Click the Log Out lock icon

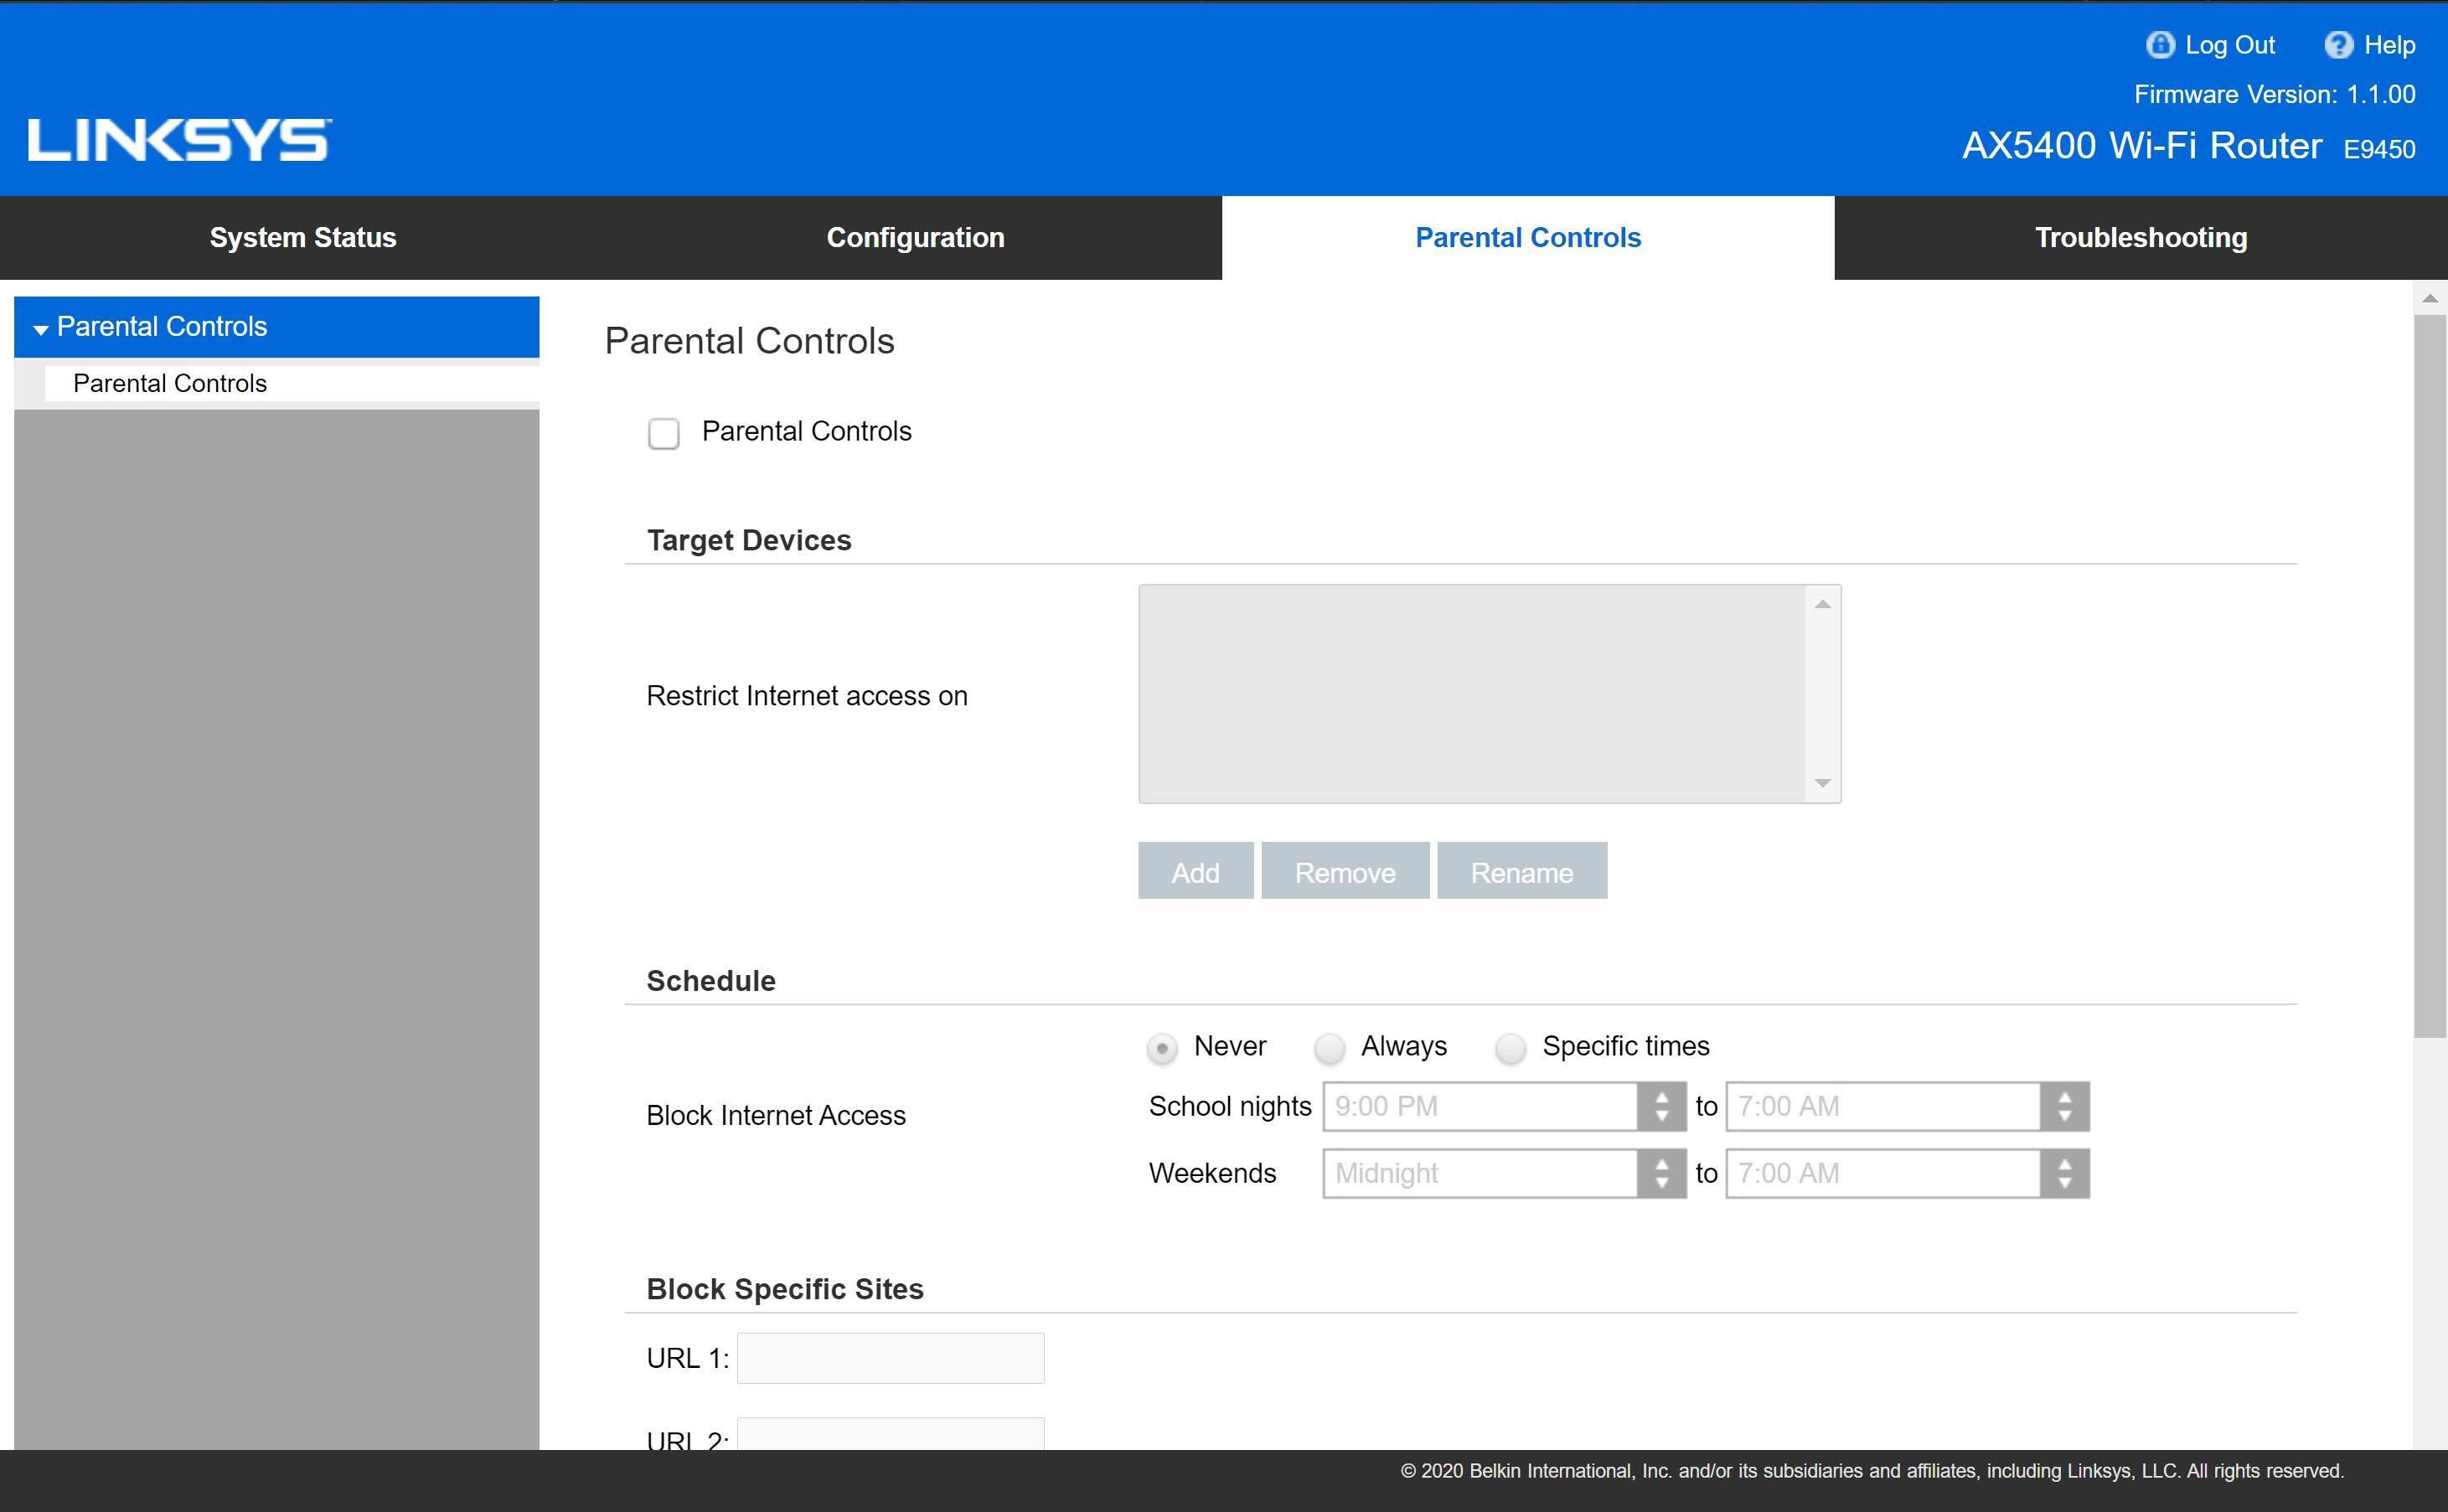click(2160, 45)
